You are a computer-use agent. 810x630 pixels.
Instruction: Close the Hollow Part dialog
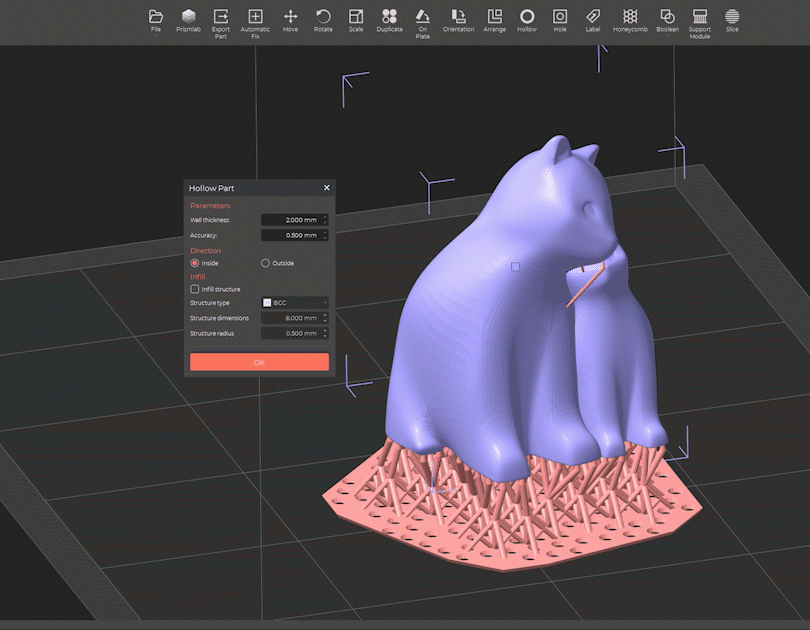326,187
